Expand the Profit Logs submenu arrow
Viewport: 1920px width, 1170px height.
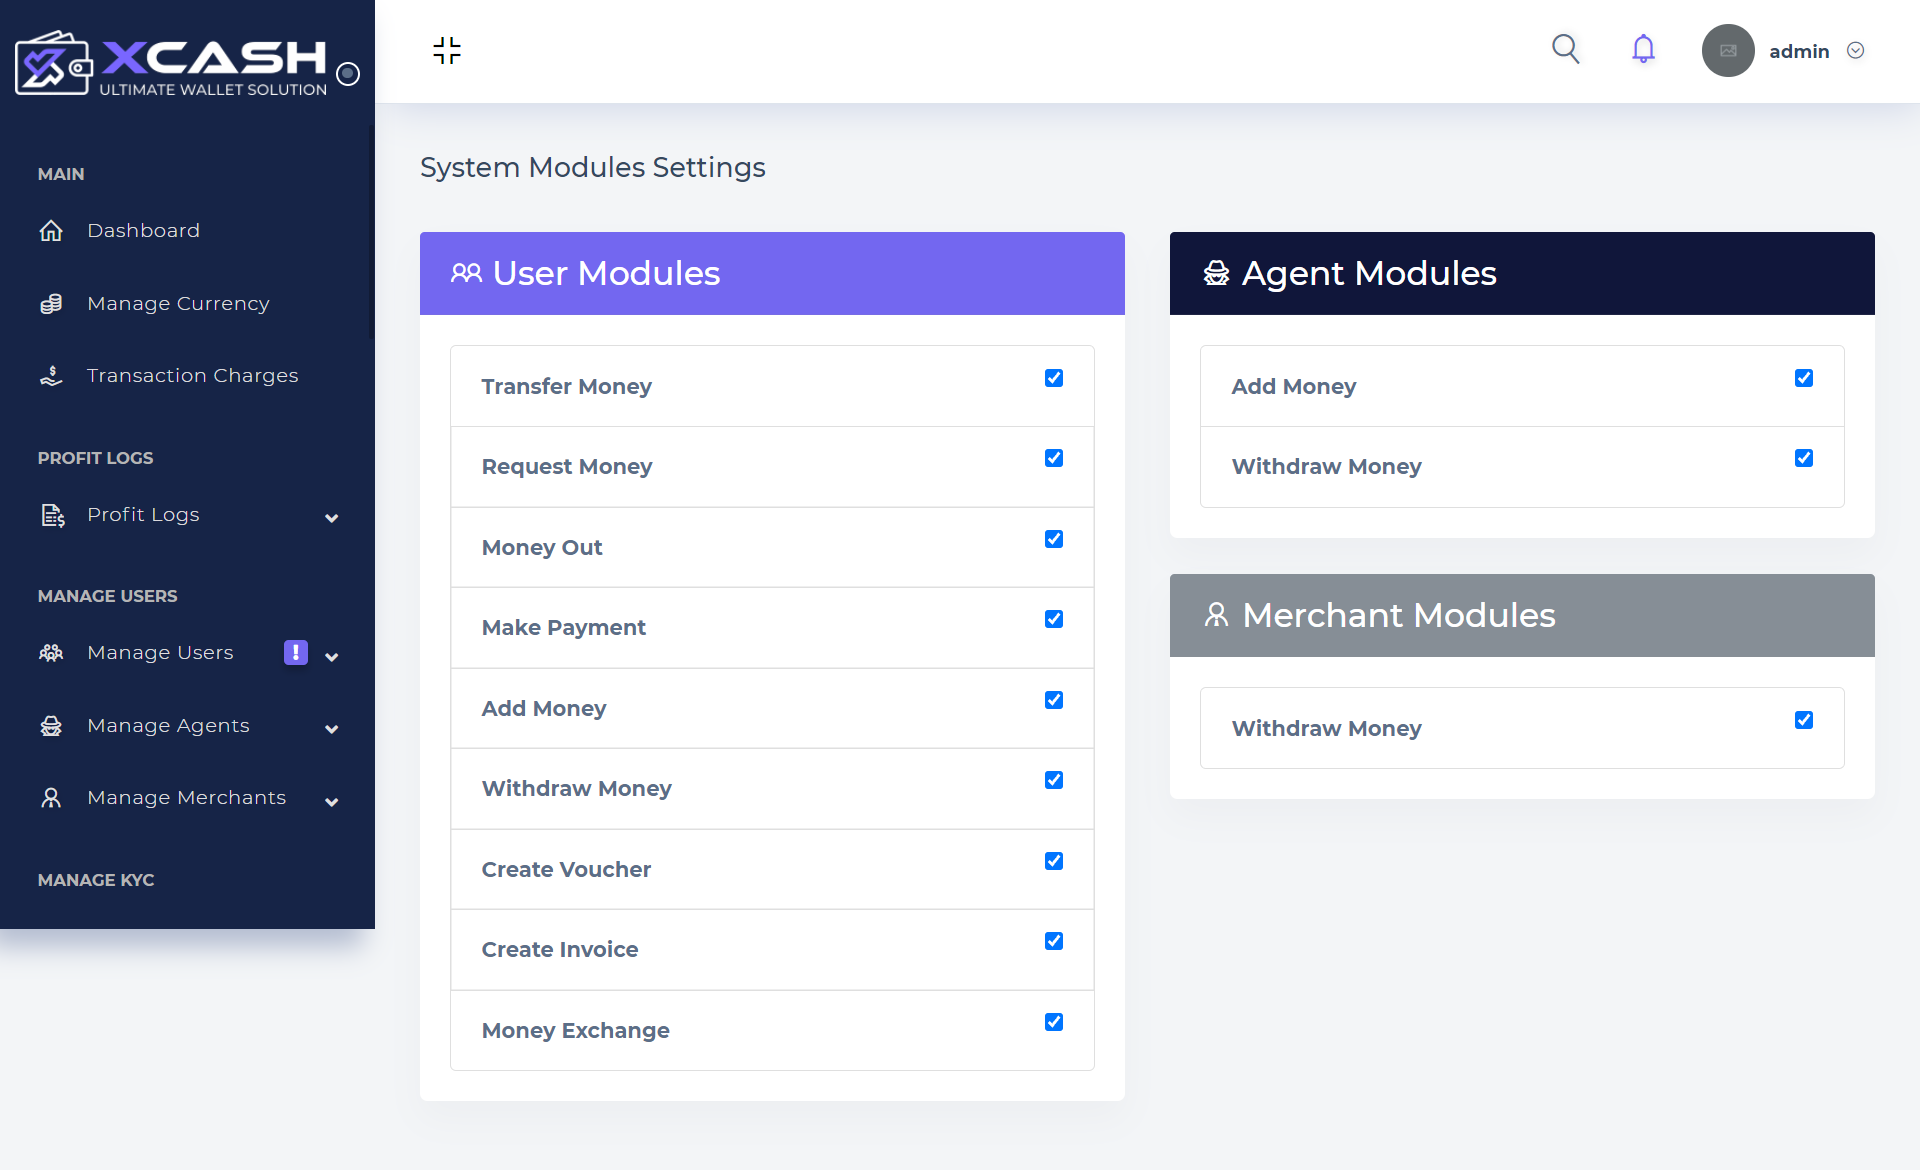(332, 518)
